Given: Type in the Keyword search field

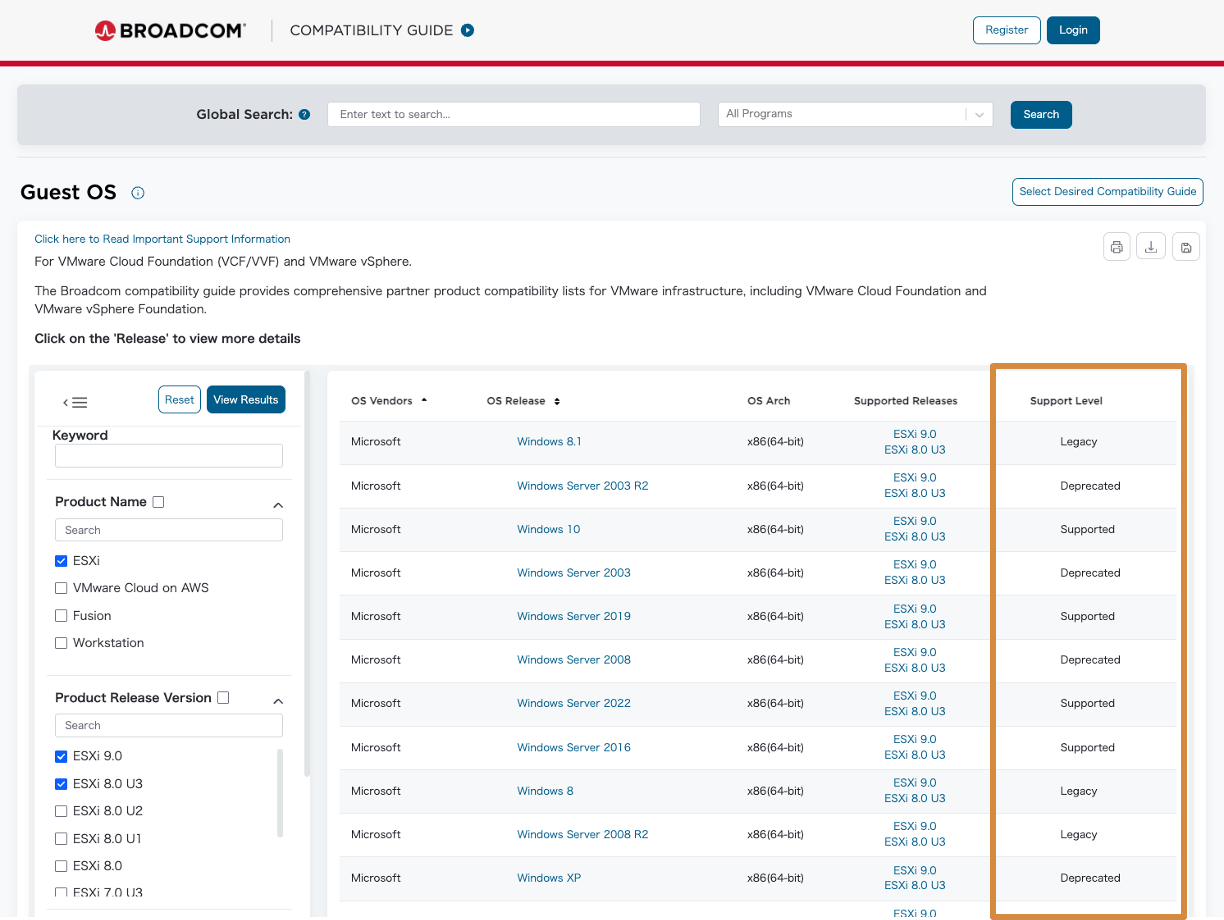Looking at the screenshot, I should 168,455.
